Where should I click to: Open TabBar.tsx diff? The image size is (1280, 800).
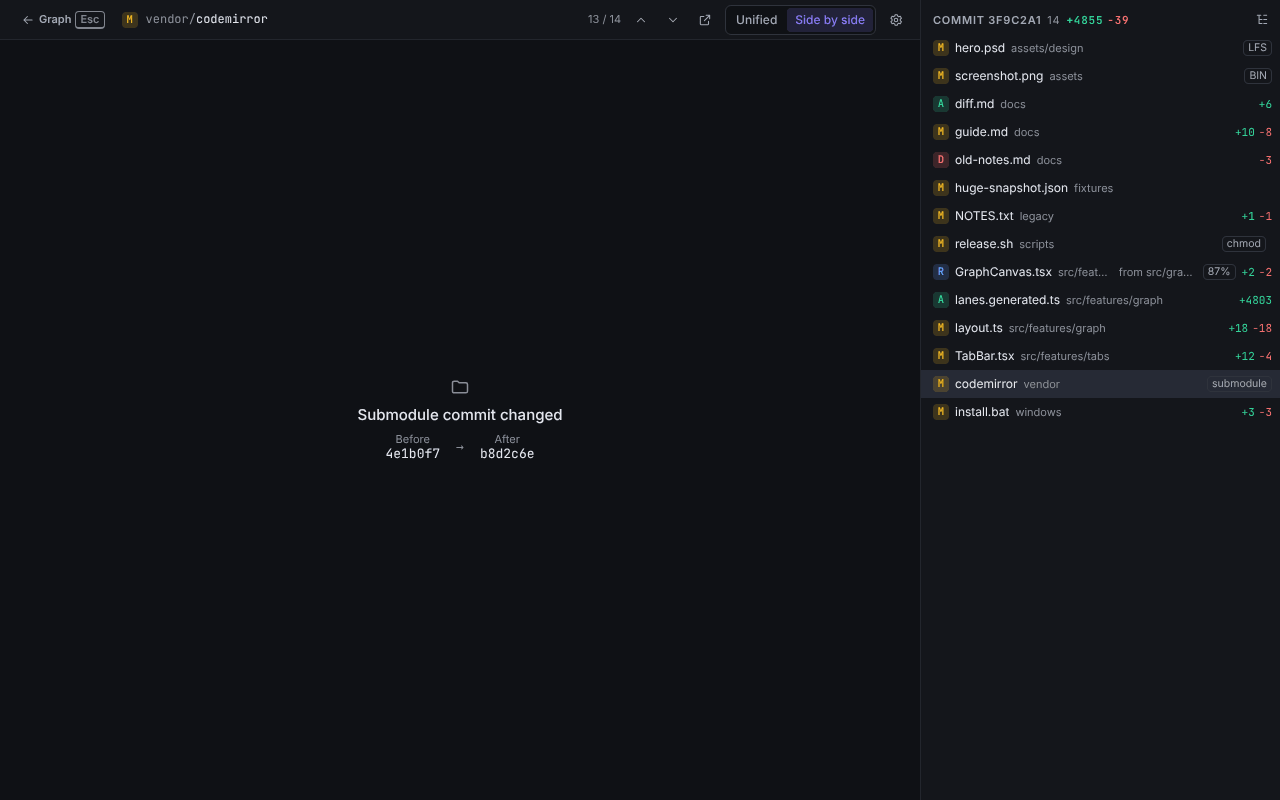(1100, 356)
